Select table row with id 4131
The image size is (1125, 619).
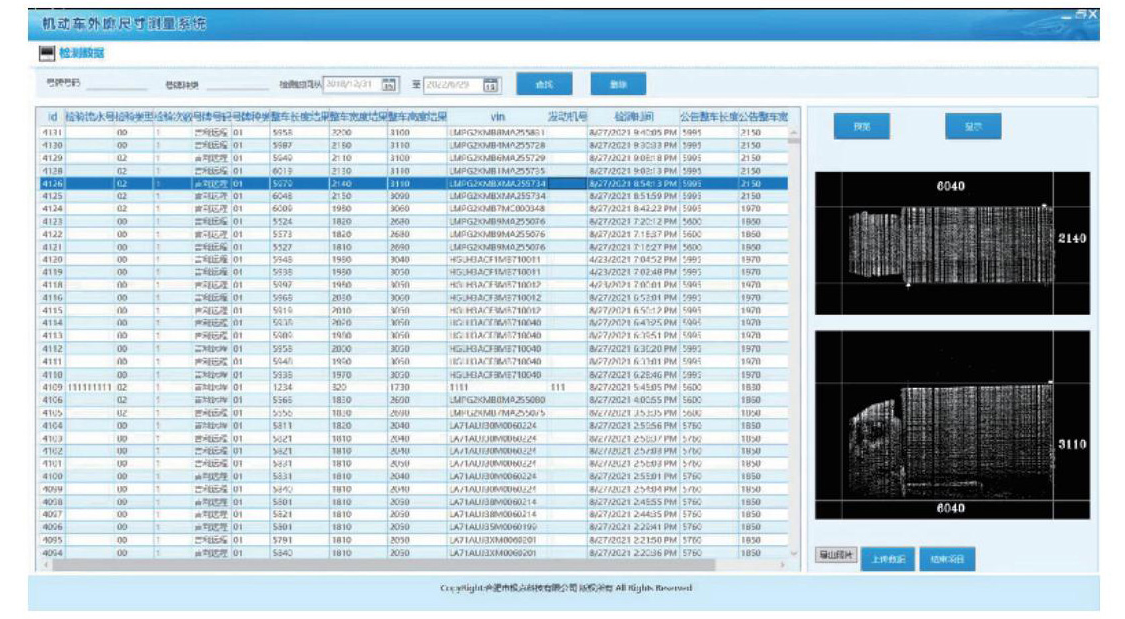pyautogui.click(x=413, y=133)
